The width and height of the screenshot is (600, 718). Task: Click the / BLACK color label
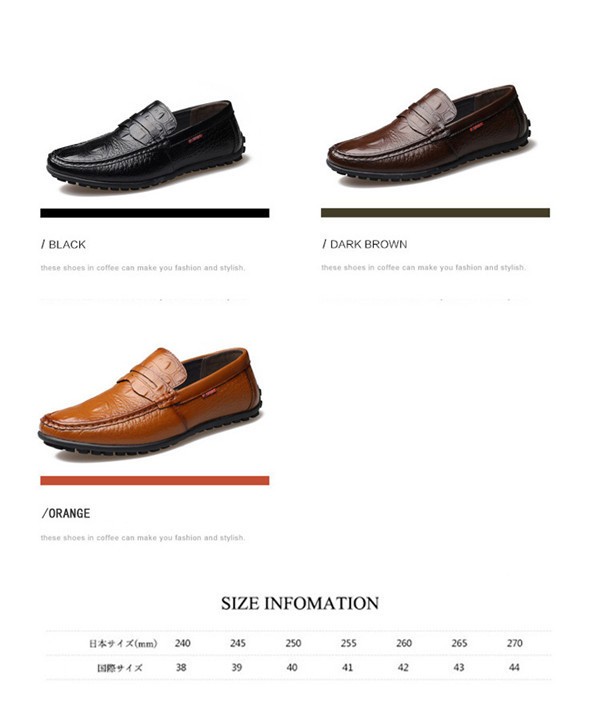point(63,245)
